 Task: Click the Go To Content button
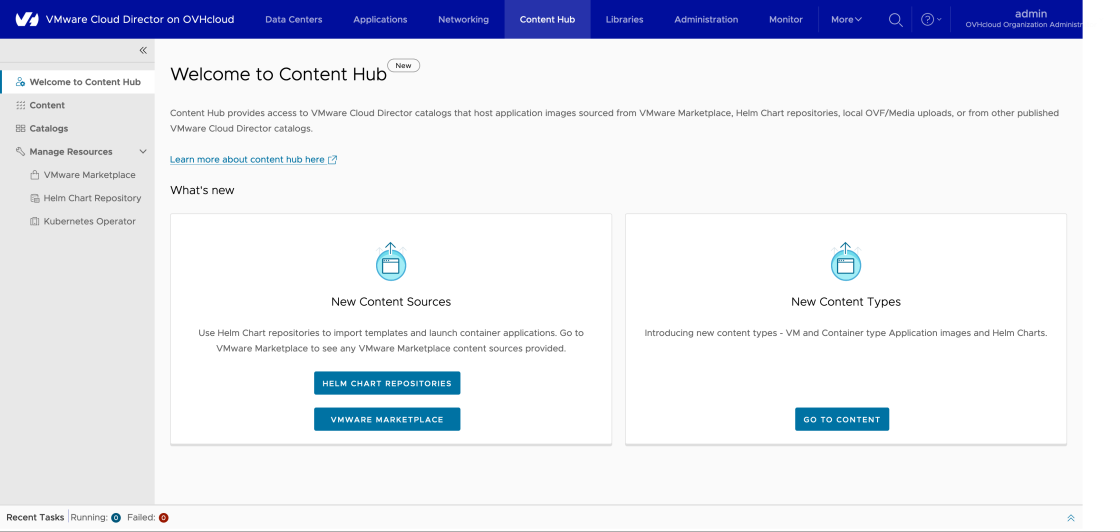(x=842, y=419)
